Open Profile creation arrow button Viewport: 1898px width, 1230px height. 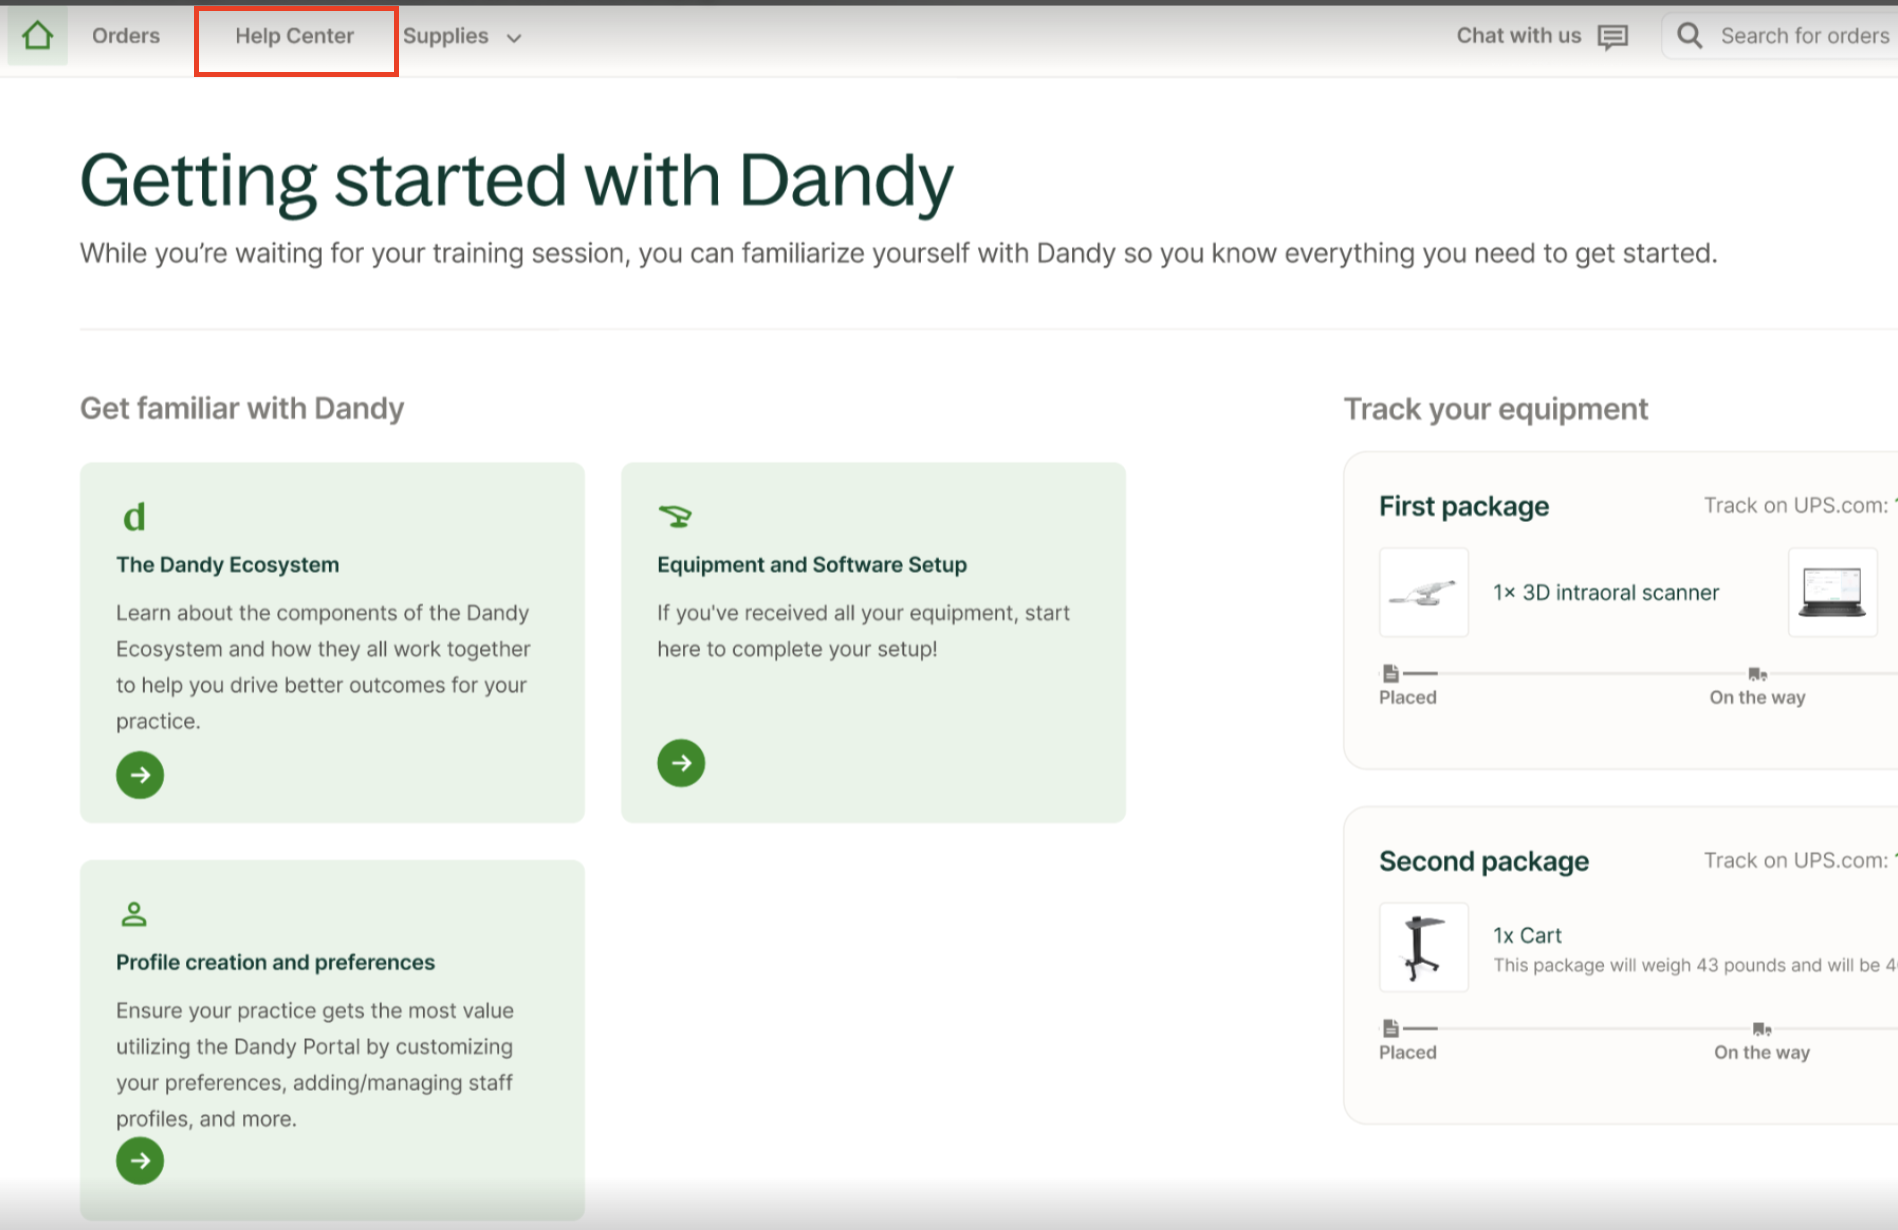pyautogui.click(x=140, y=1161)
